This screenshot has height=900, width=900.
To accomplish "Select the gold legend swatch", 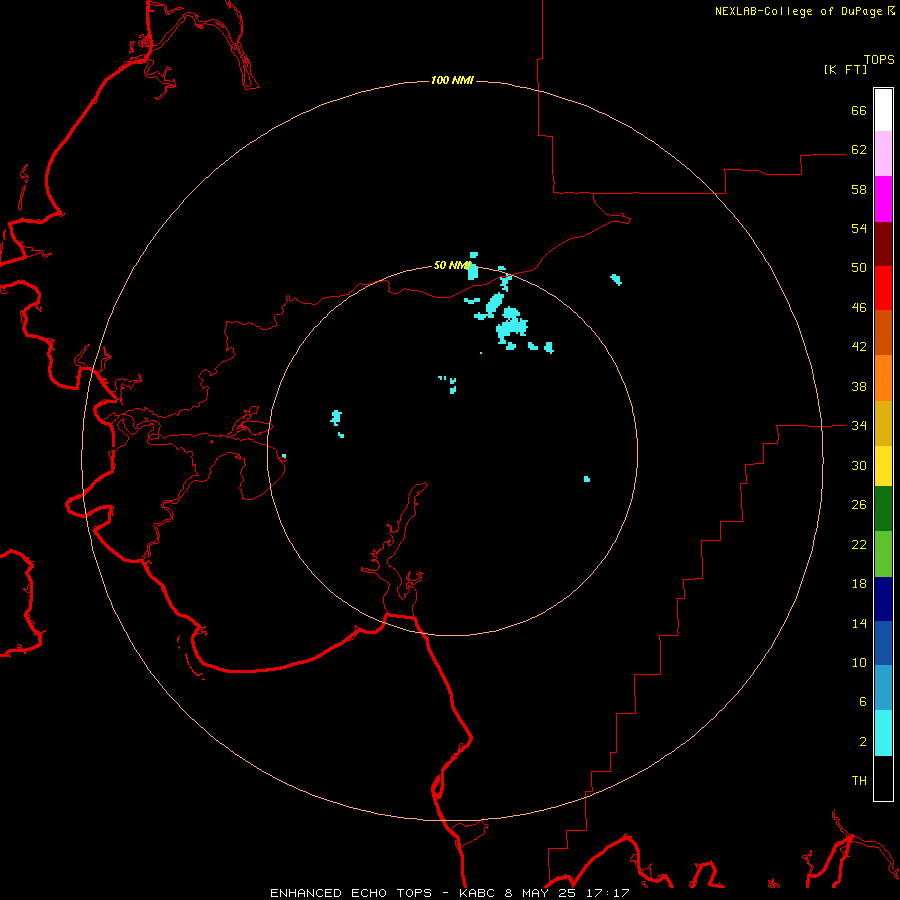I will tap(883, 423).
